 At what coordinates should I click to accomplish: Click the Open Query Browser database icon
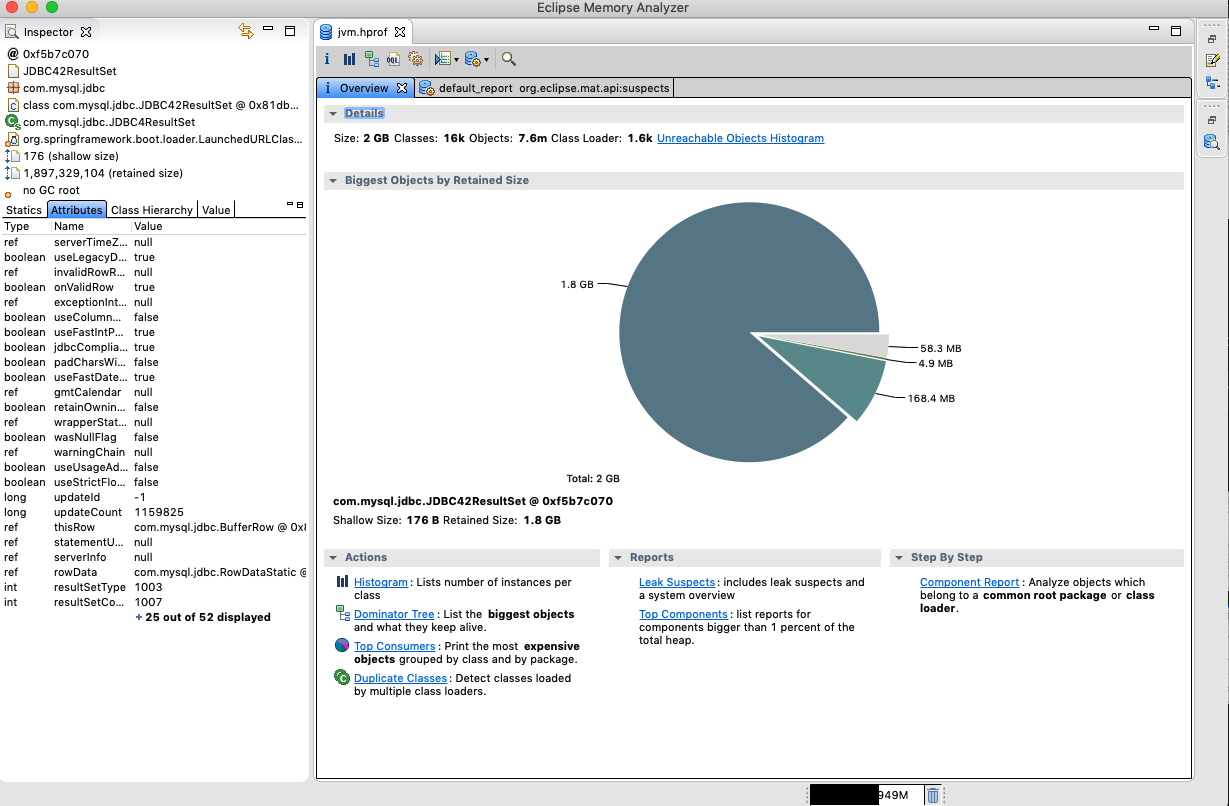point(473,59)
